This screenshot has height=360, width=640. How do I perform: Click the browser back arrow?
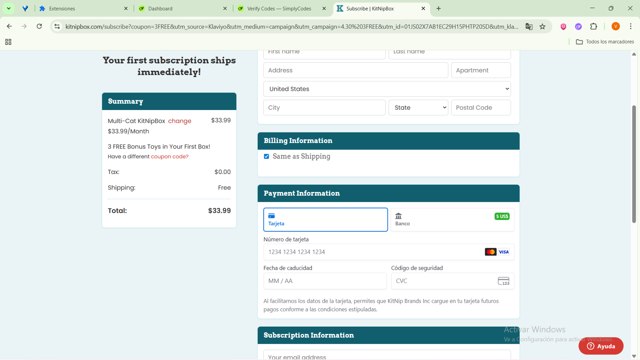tap(9, 26)
